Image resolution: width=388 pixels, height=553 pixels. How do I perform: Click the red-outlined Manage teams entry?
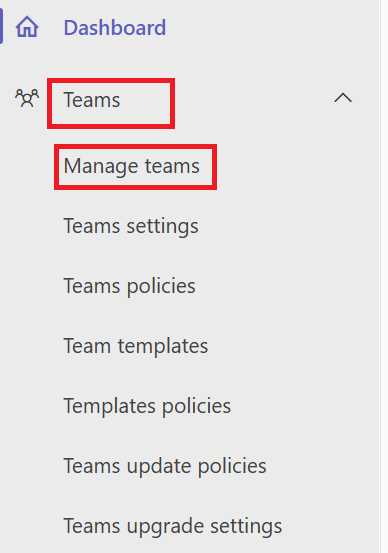click(x=135, y=167)
